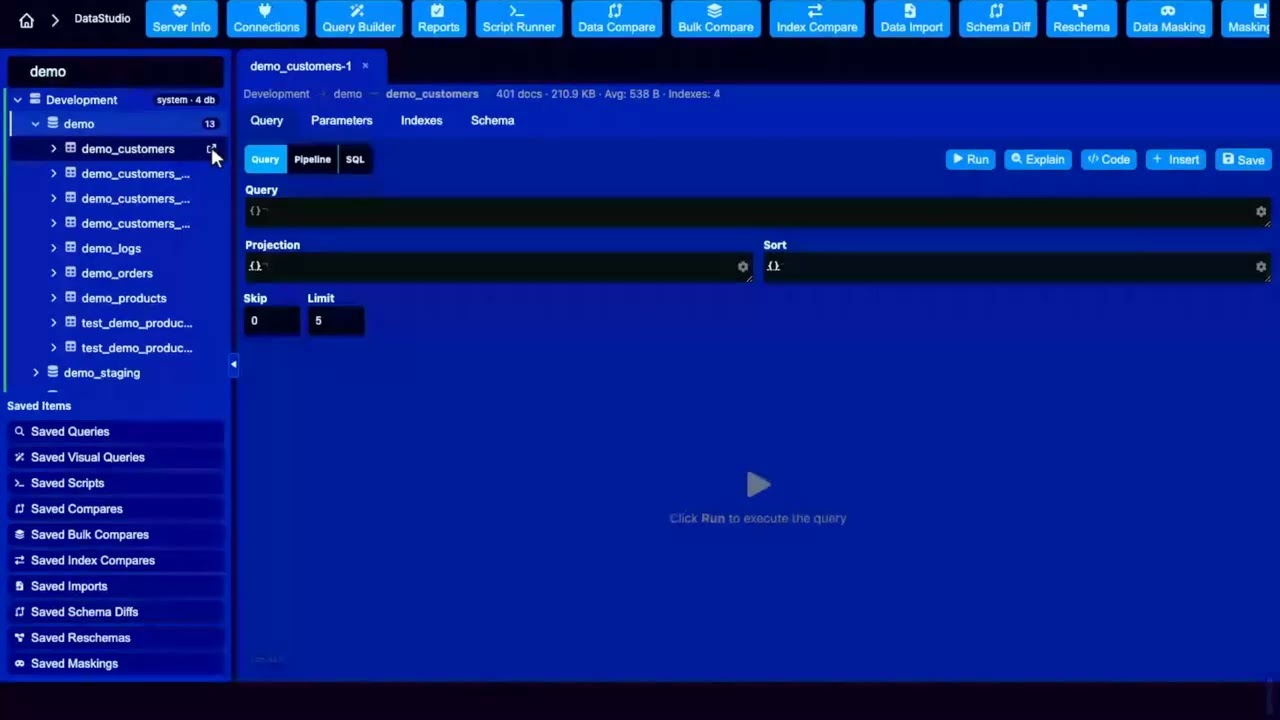The image size is (1280, 720).
Task: Click the Run button
Action: point(970,159)
